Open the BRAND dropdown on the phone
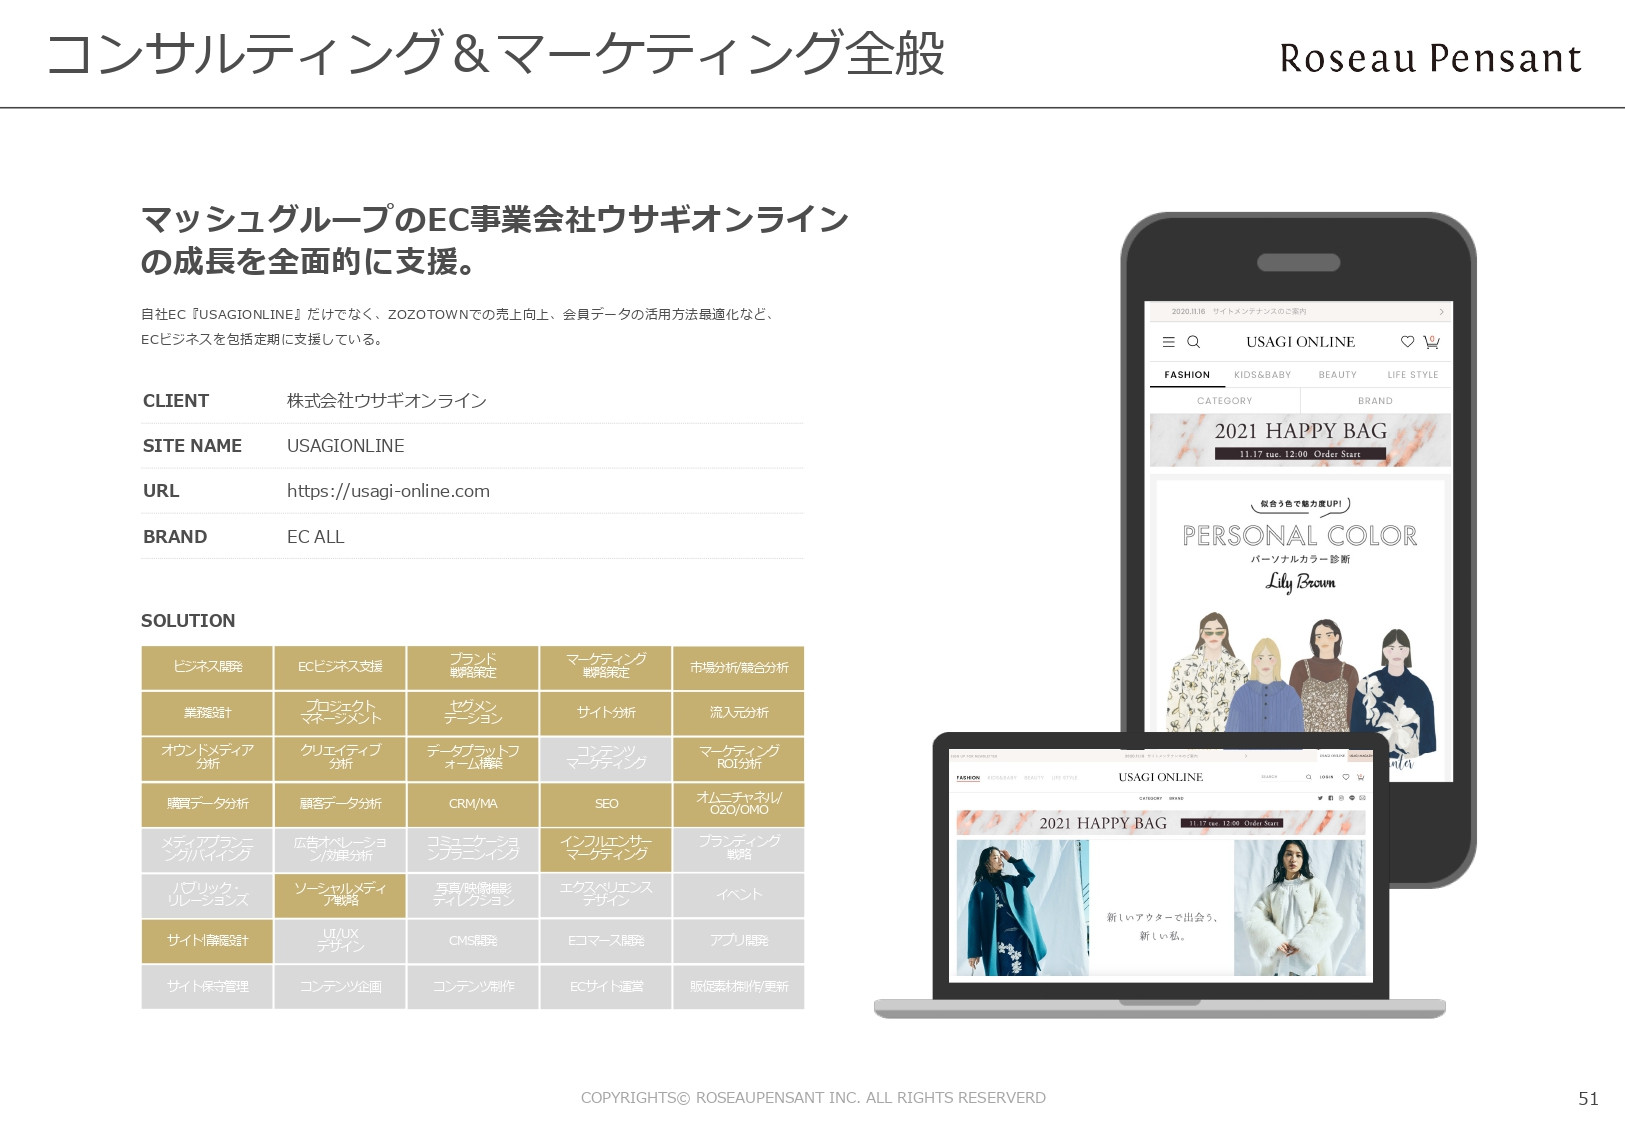 (x=1376, y=400)
